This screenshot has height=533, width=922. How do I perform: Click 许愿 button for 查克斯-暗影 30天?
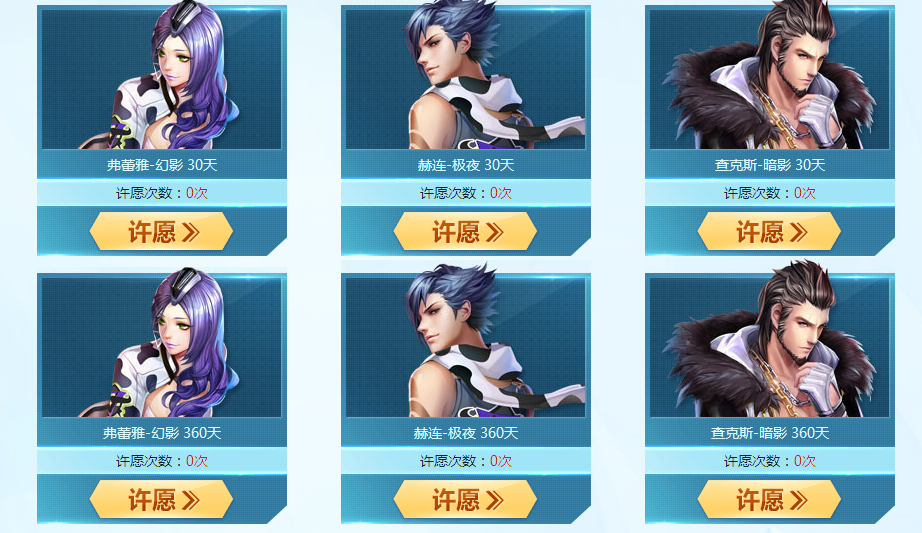[769, 232]
